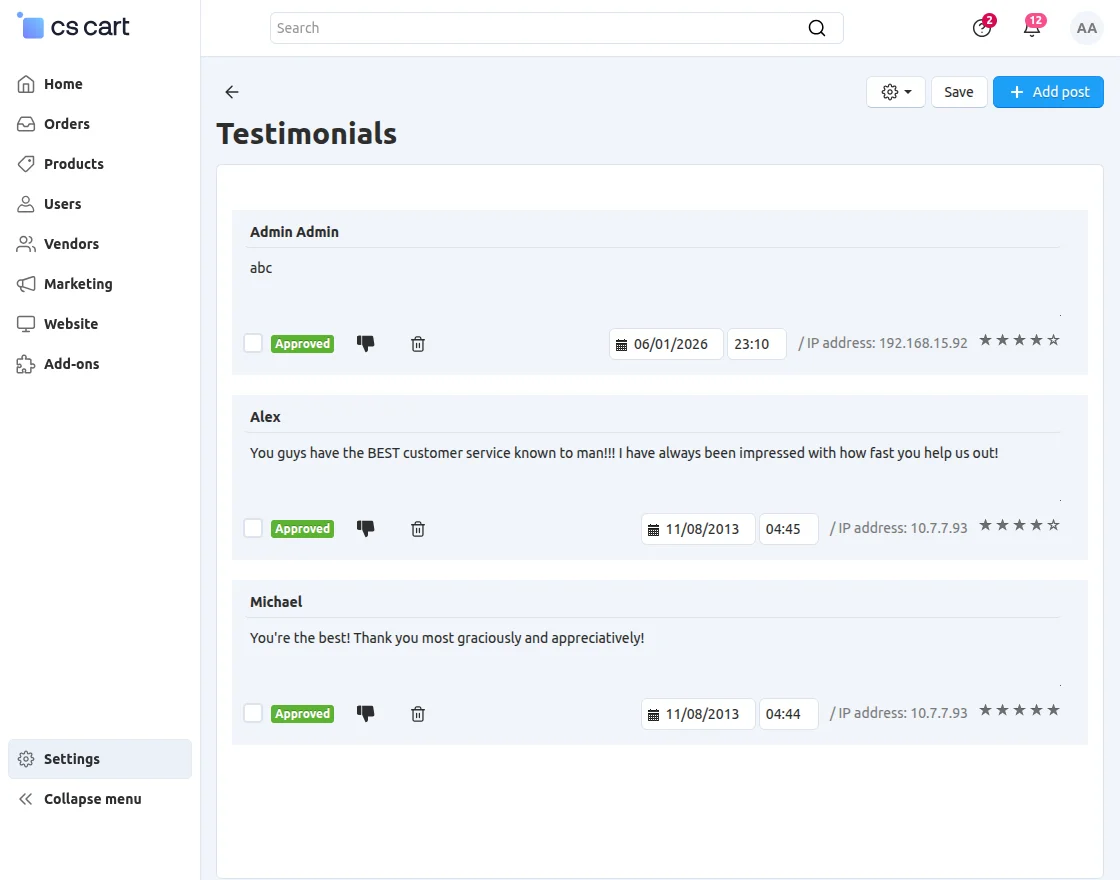This screenshot has height=880, width=1120.
Task: Open the Products section
Action: click(x=74, y=164)
